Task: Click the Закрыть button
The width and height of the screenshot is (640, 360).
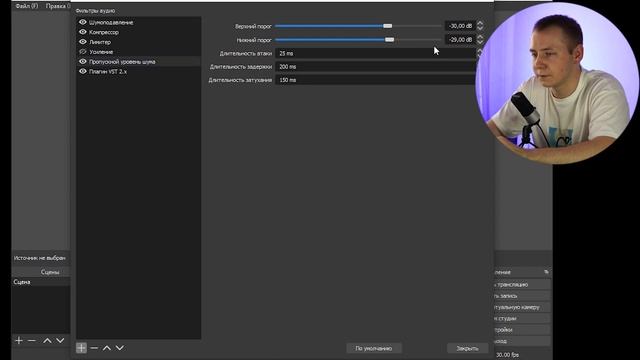Action: pos(467,348)
